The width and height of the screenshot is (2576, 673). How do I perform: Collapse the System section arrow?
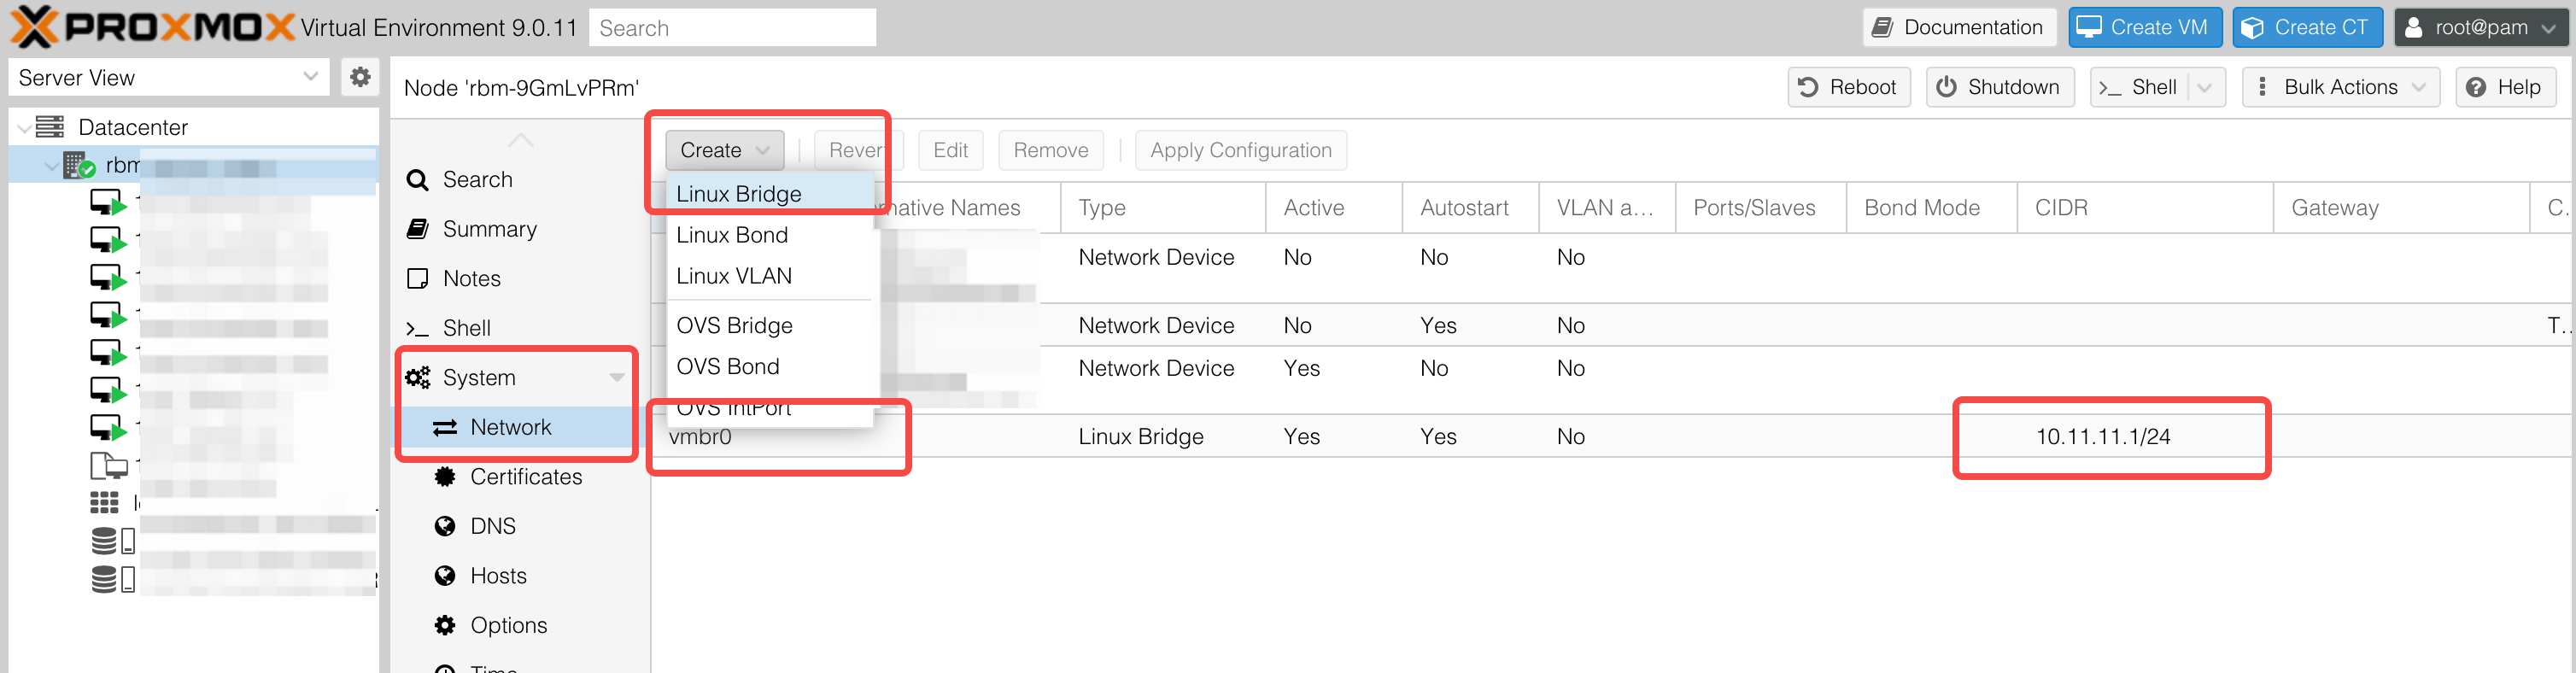[x=617, y=378]
